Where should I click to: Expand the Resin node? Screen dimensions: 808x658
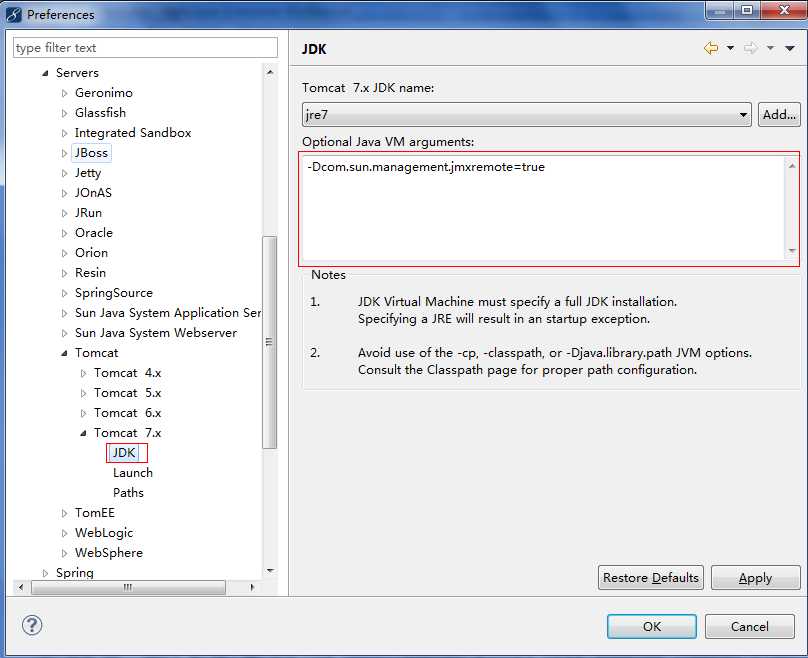[x=64, y=273]
